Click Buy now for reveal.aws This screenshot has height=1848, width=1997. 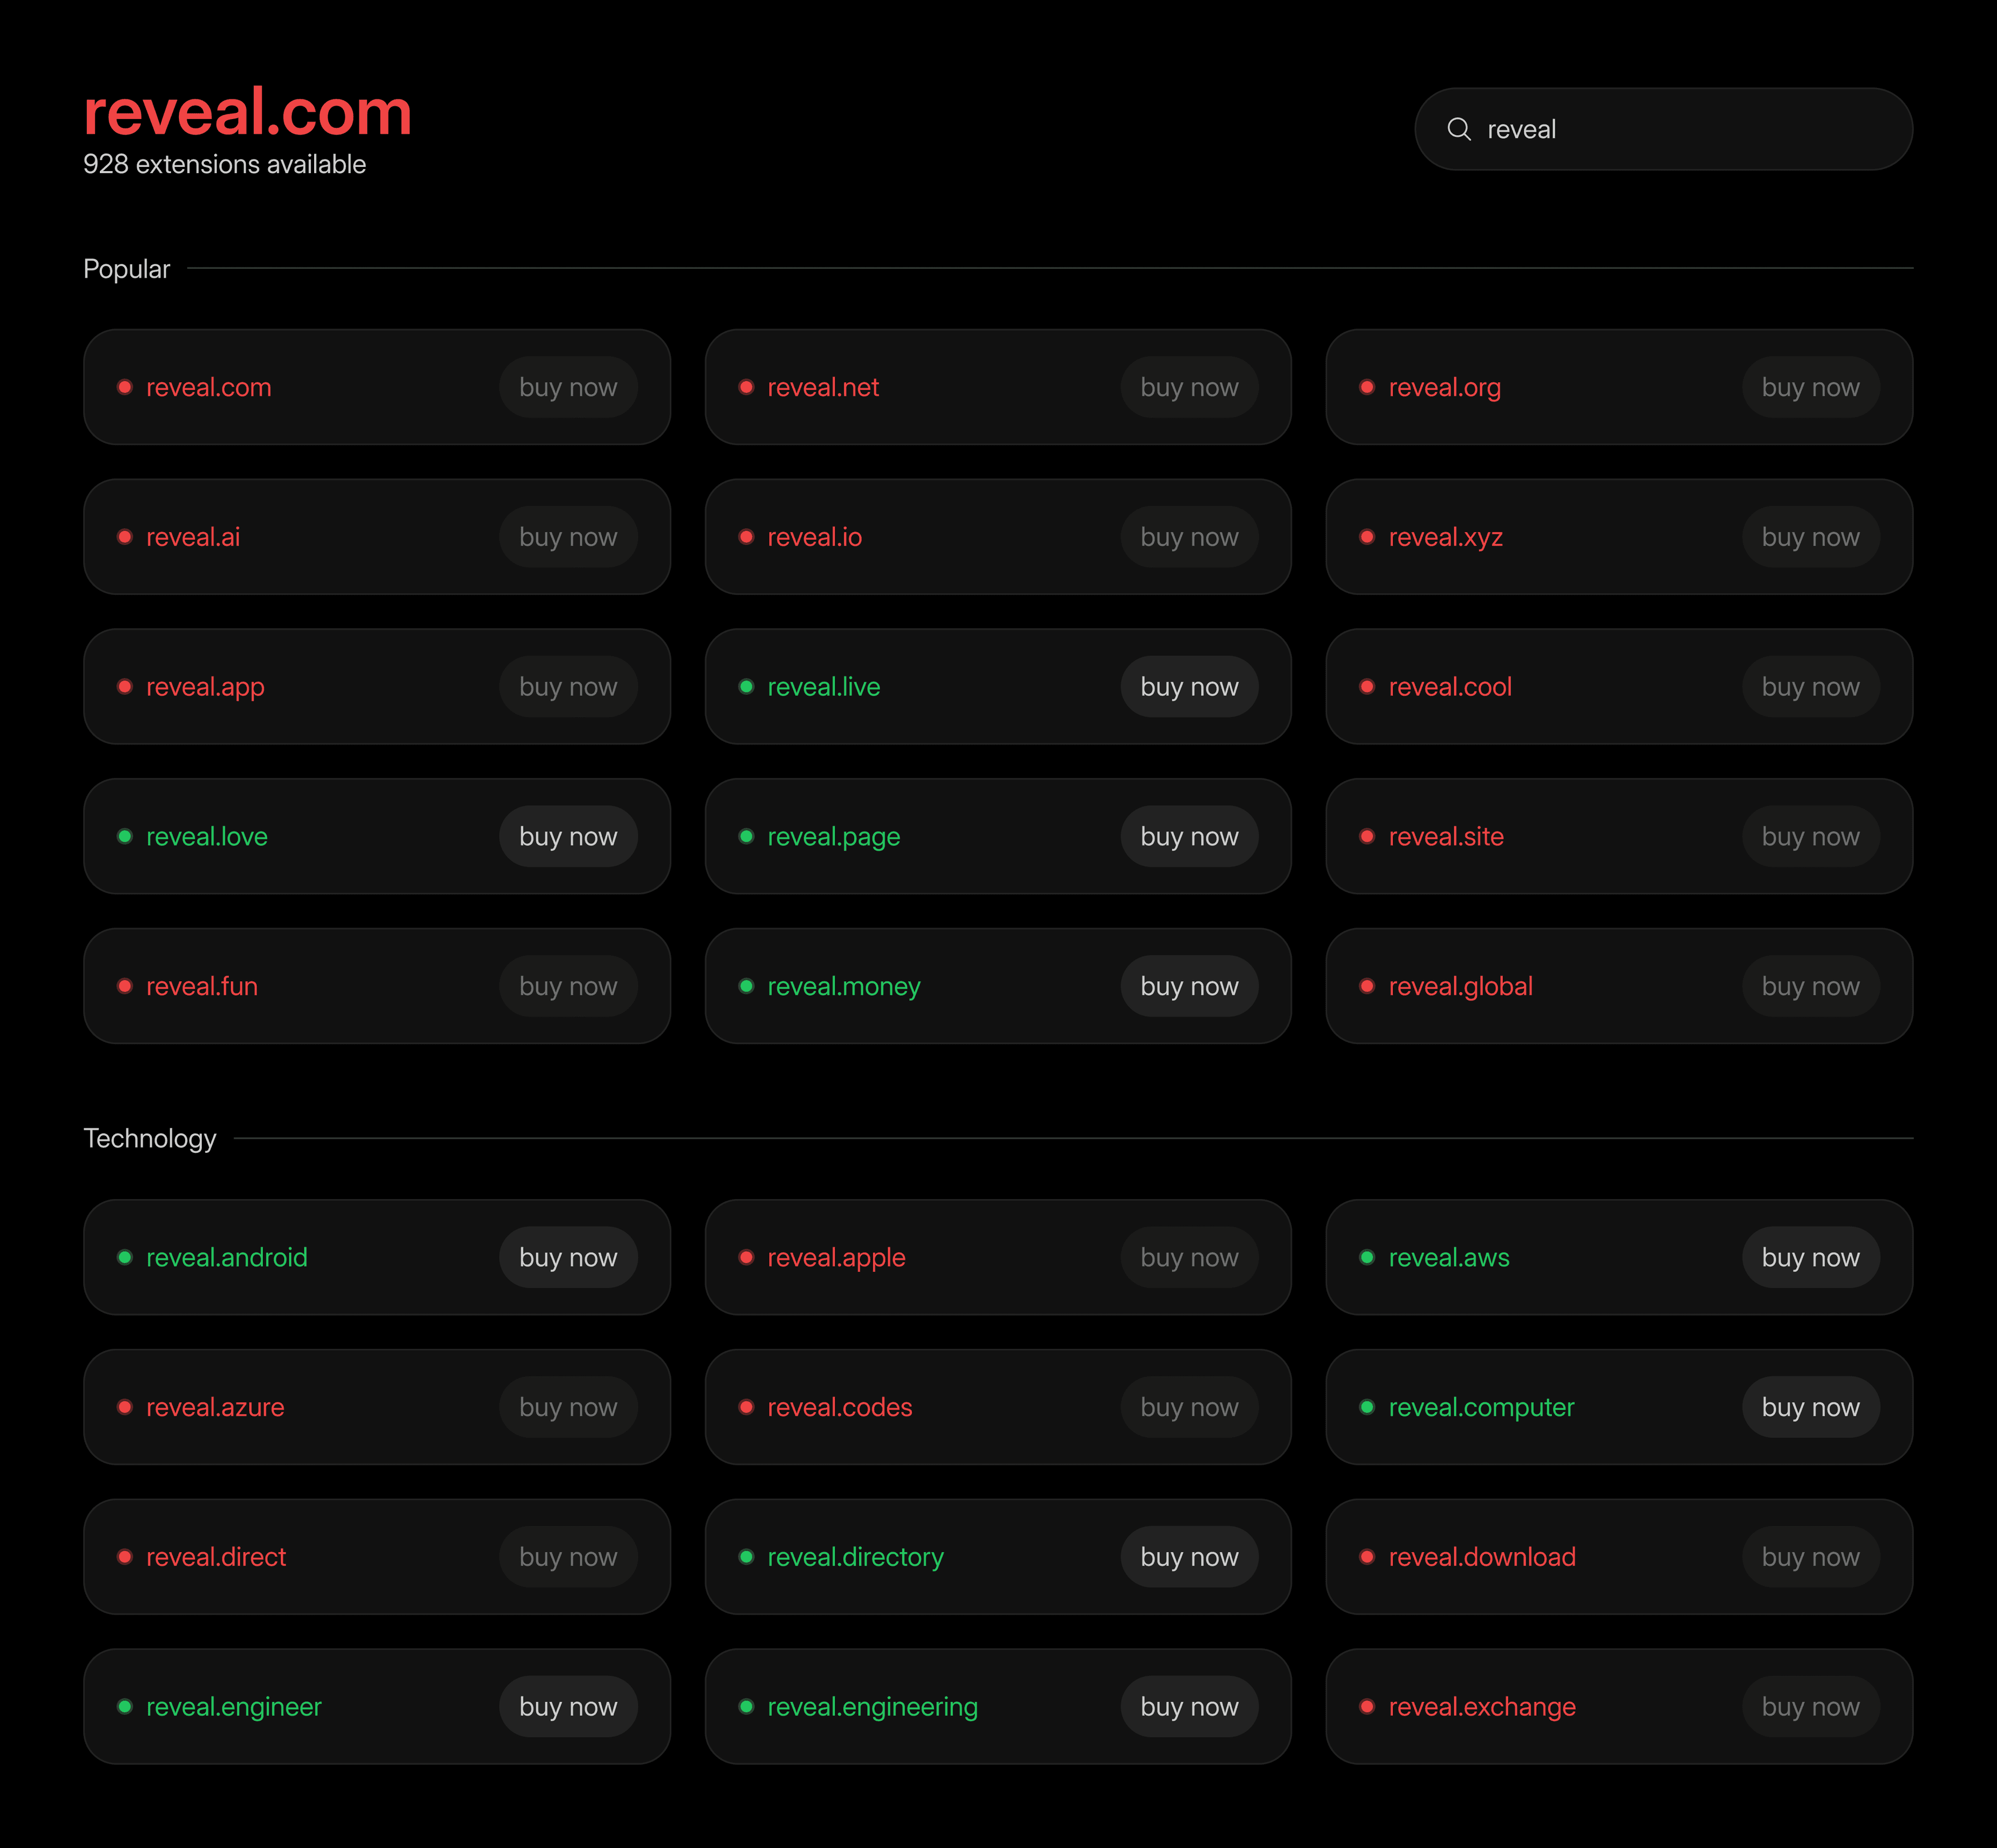coord(1811,1257)
